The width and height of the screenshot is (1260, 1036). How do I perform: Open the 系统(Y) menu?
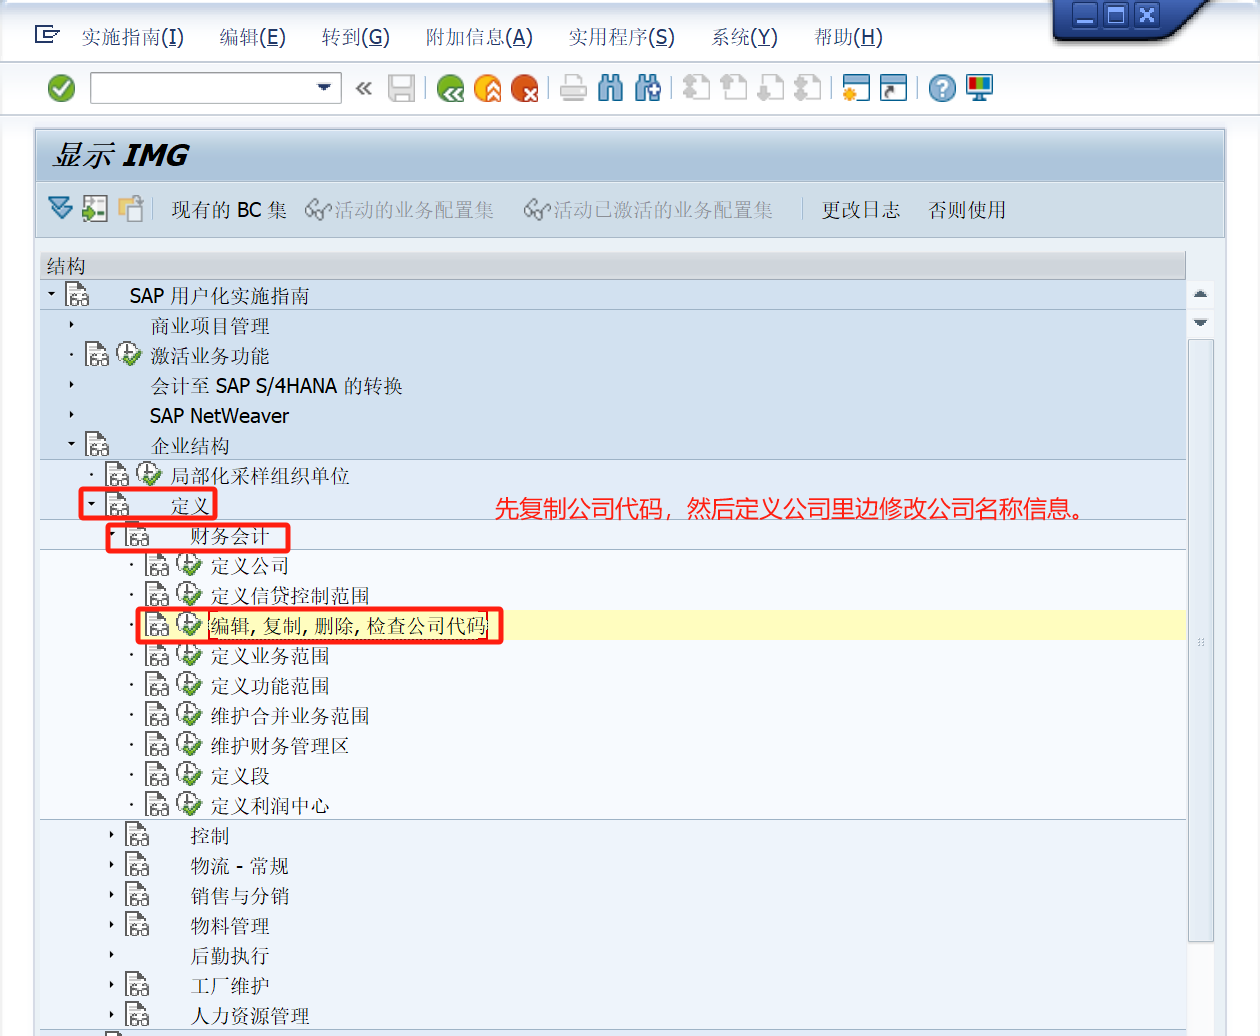pos(744,37)
